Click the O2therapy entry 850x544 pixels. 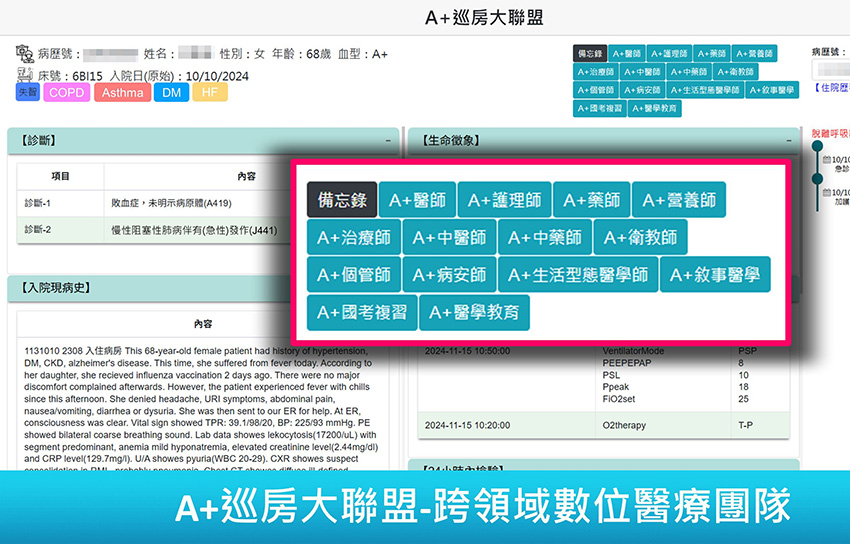[x=624, y=425]
